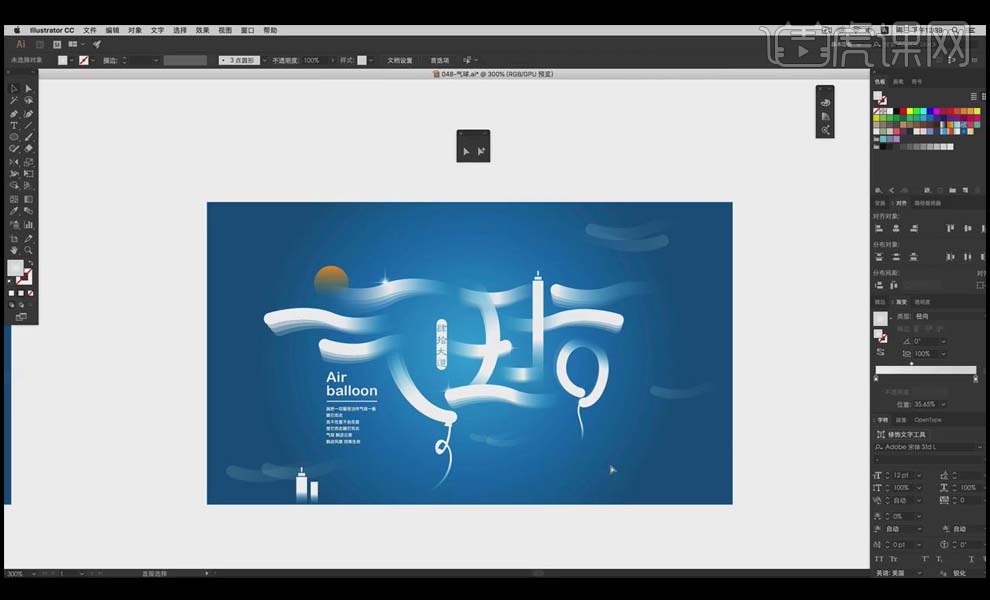This screenshot has width=990, height=600.
Task: Open language dropdown 英语: 美国
Action: tap(919, 573)
